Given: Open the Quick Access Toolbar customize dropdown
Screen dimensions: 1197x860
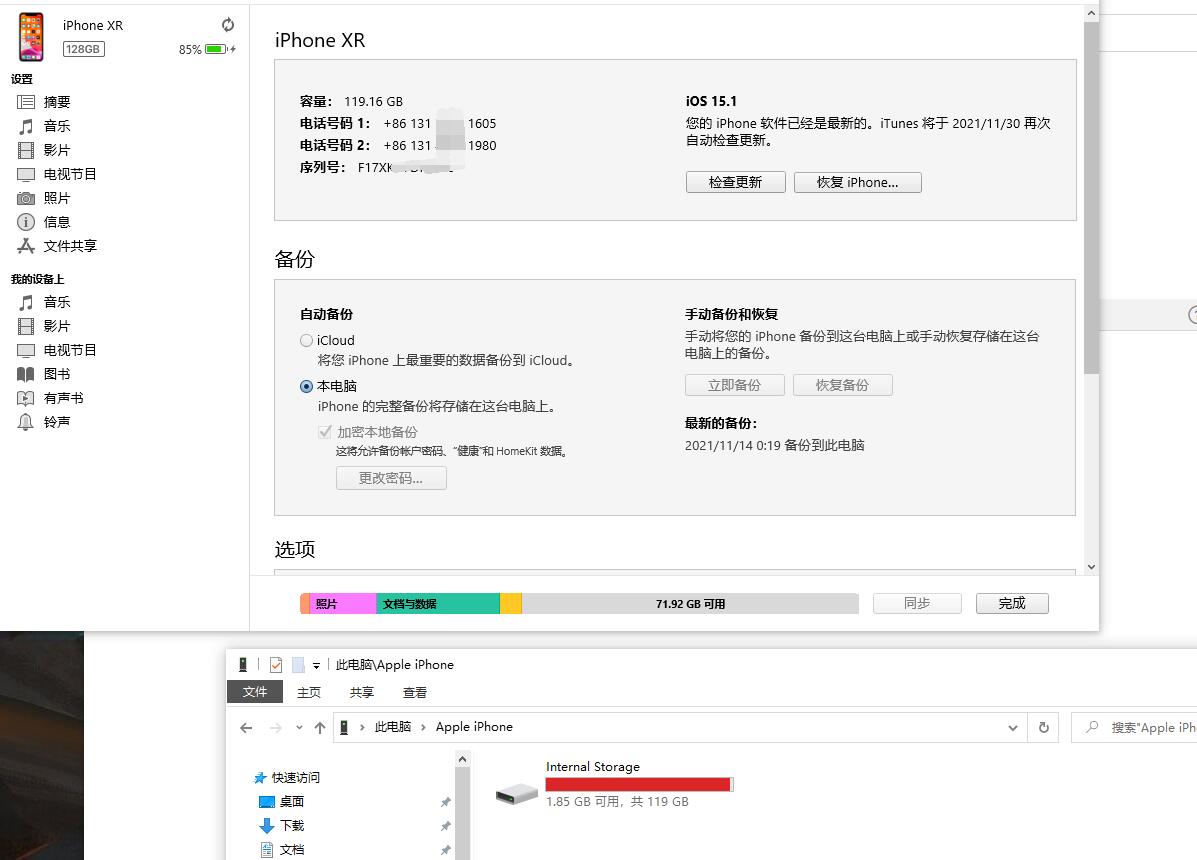Looking at the screenshot, I should click(x=316, y=665).
